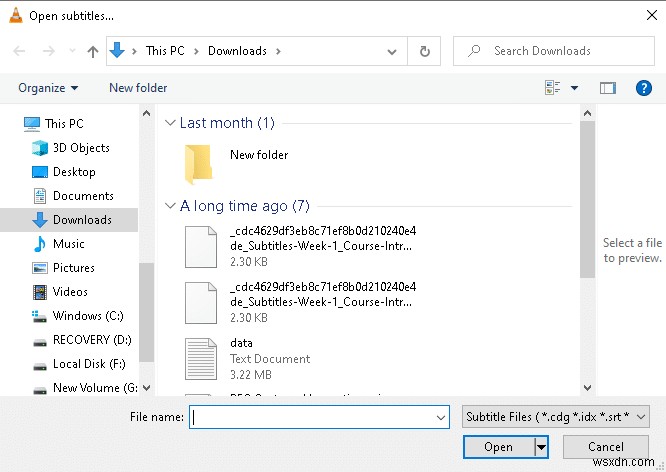Expand the File name history dropdown
The image size is (666, 472).
point(441,417)
